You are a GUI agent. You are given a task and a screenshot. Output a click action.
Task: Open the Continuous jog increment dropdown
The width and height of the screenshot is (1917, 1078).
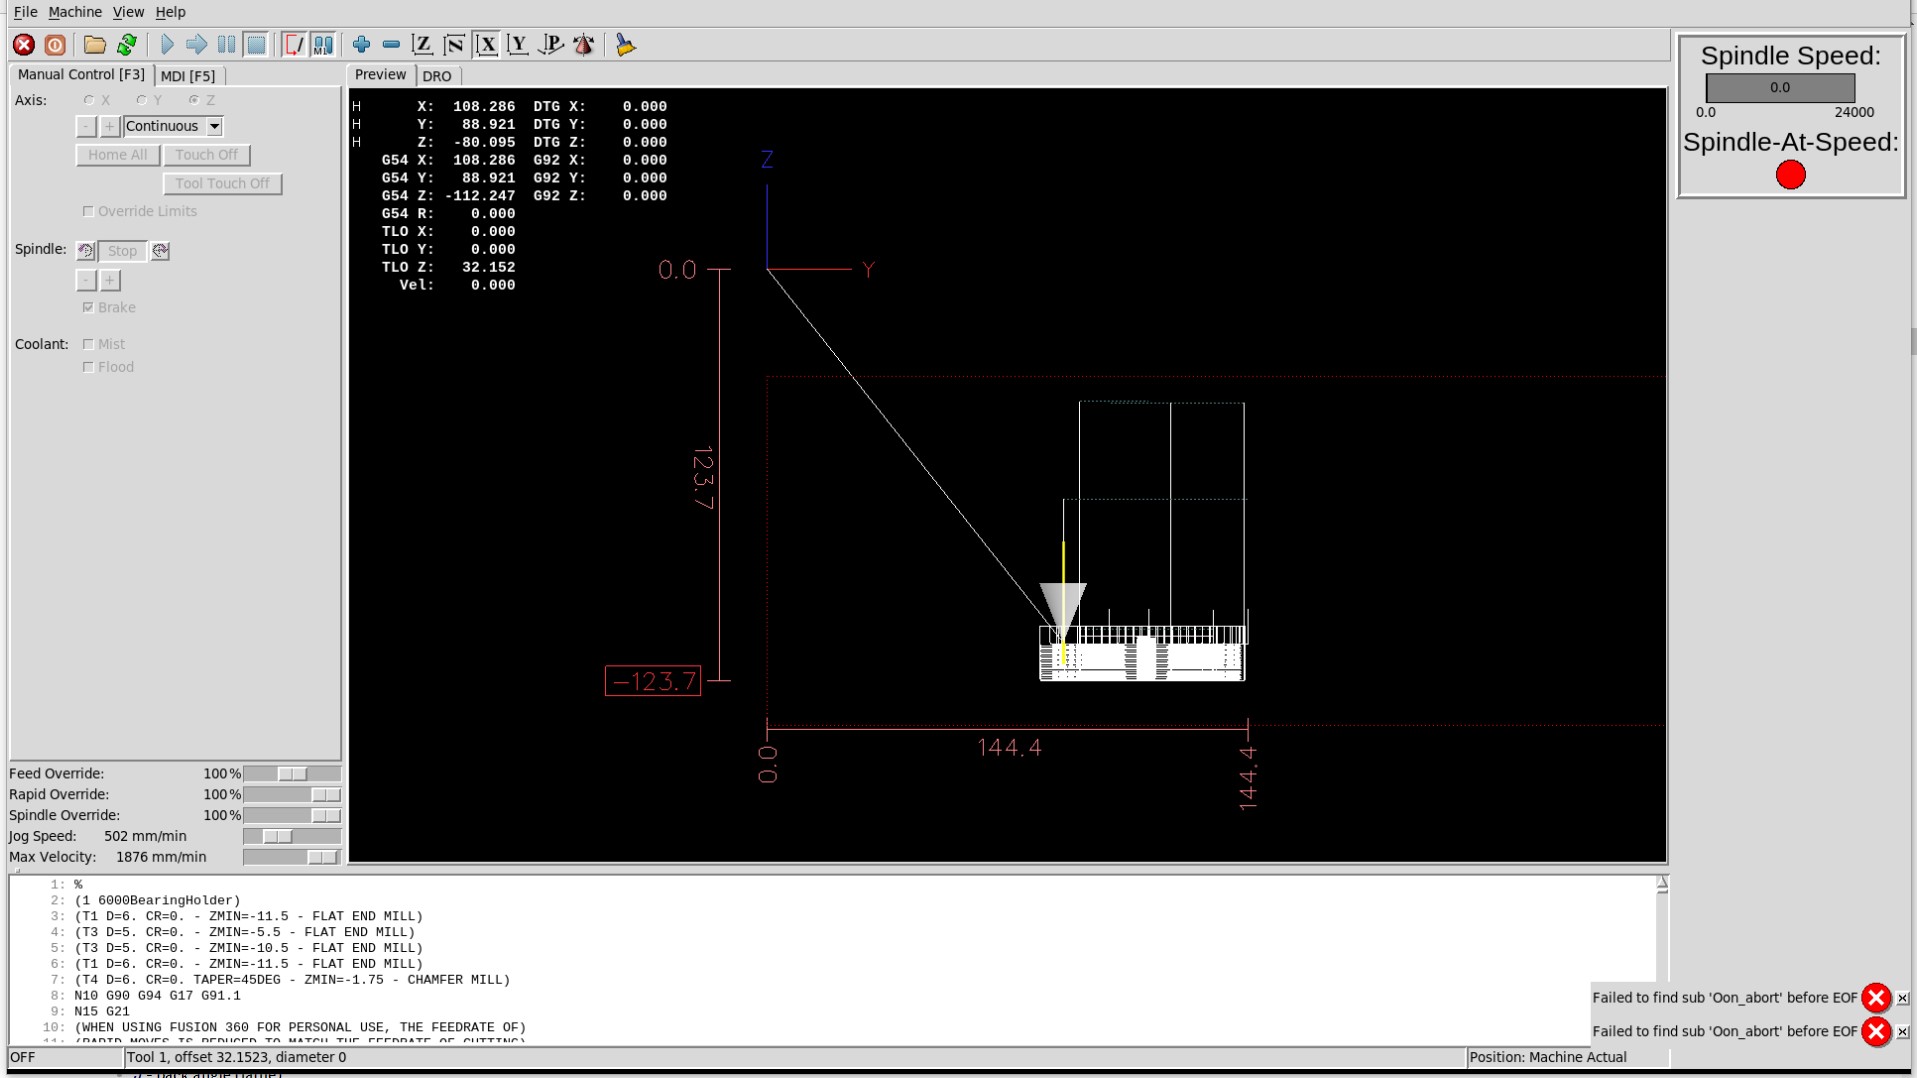click(214, 127)
